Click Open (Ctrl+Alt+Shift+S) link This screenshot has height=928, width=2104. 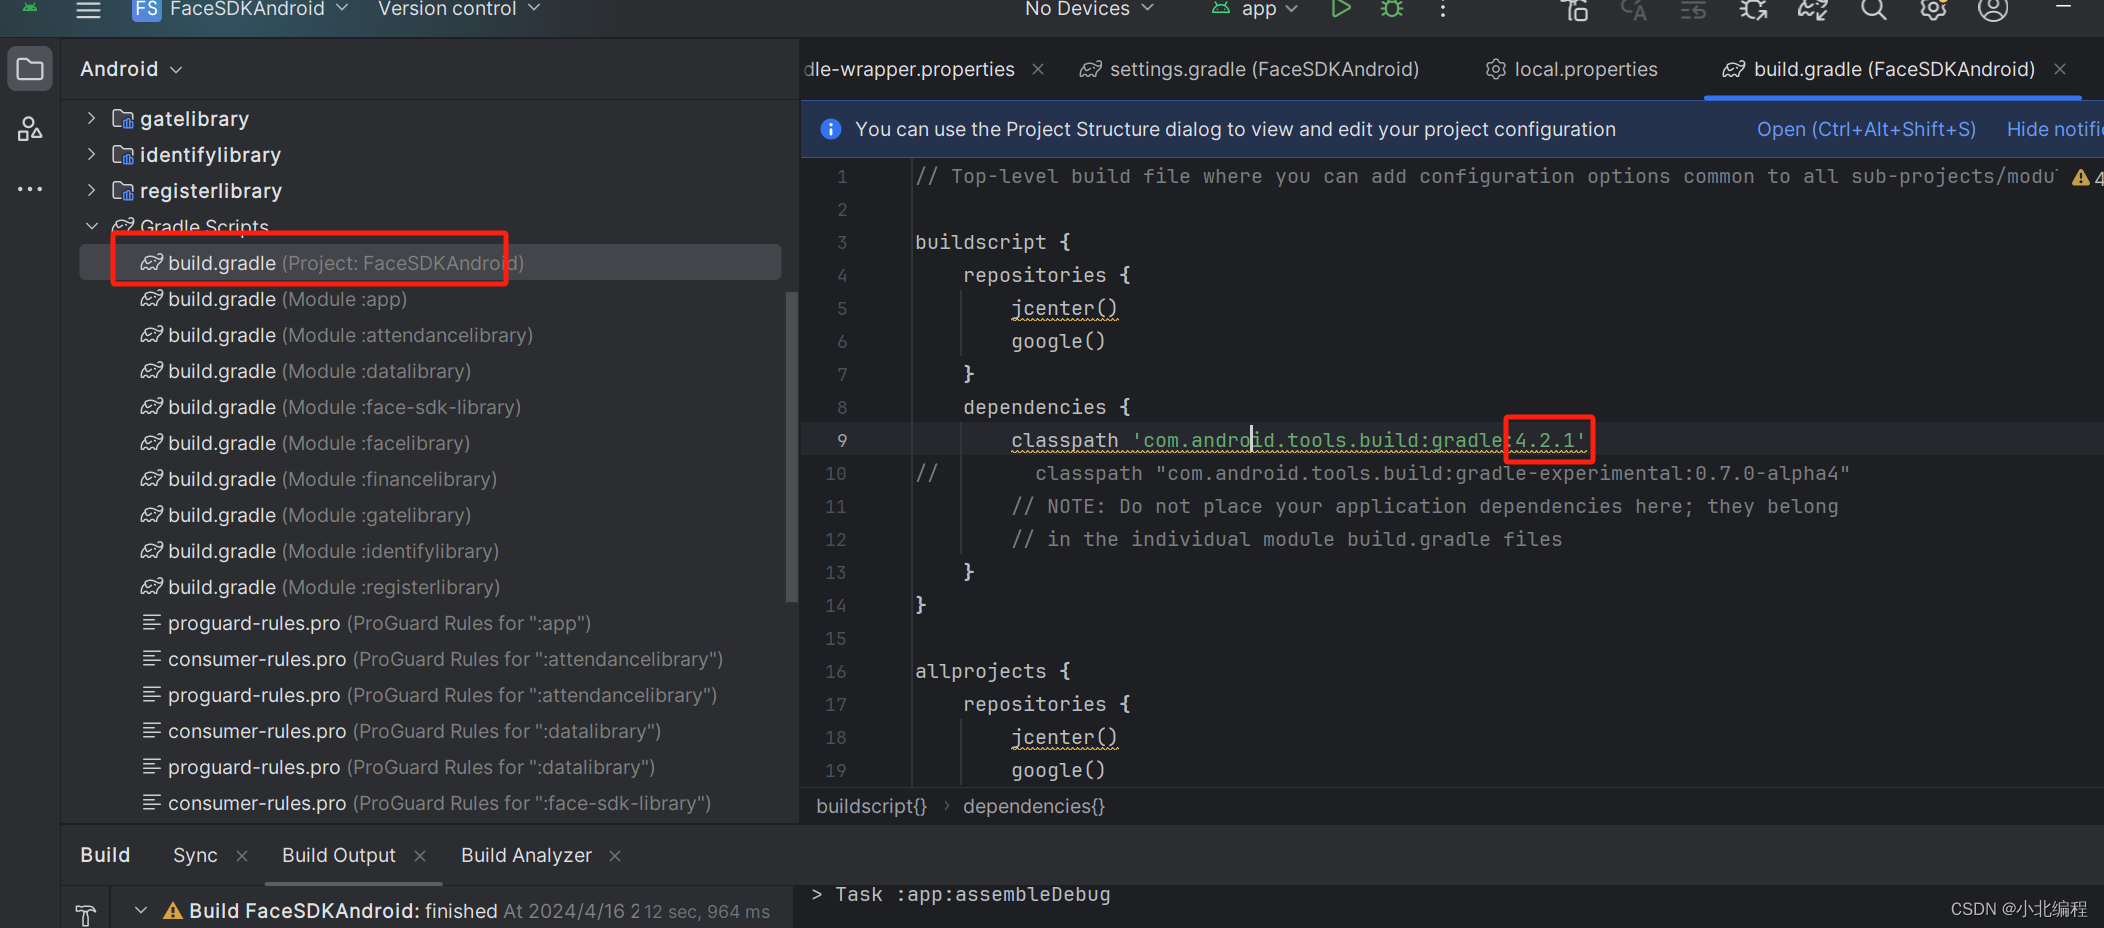pos(1866,129)
